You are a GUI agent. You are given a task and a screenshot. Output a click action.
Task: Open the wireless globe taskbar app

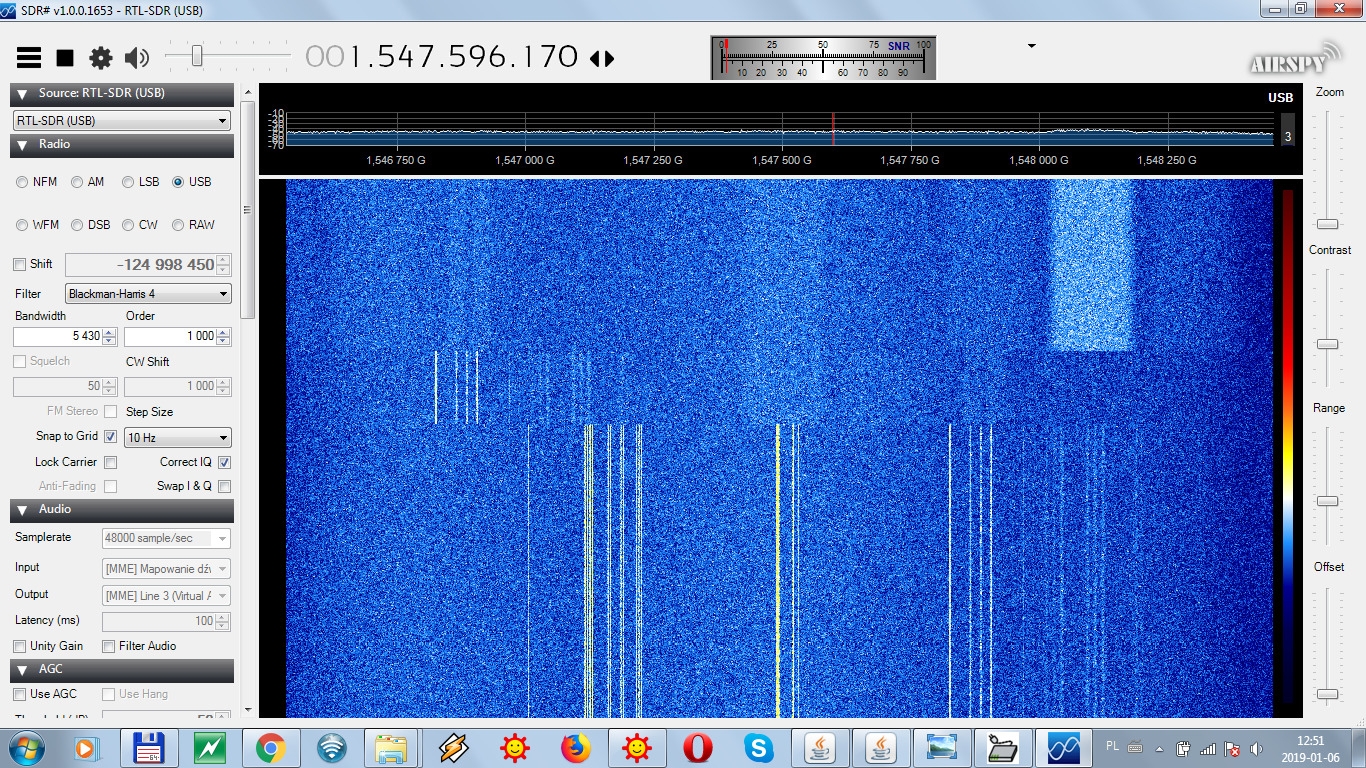(x=332, y=747)
